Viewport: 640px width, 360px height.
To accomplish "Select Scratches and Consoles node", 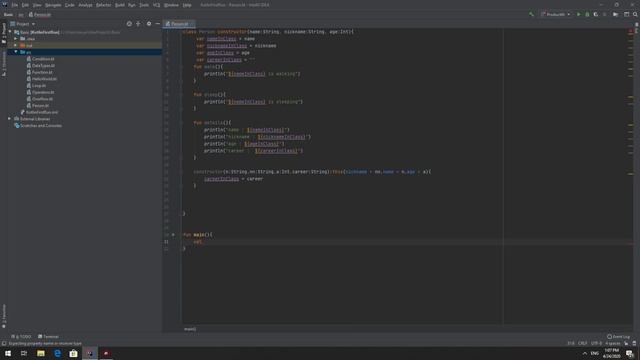I will [41, 126].
